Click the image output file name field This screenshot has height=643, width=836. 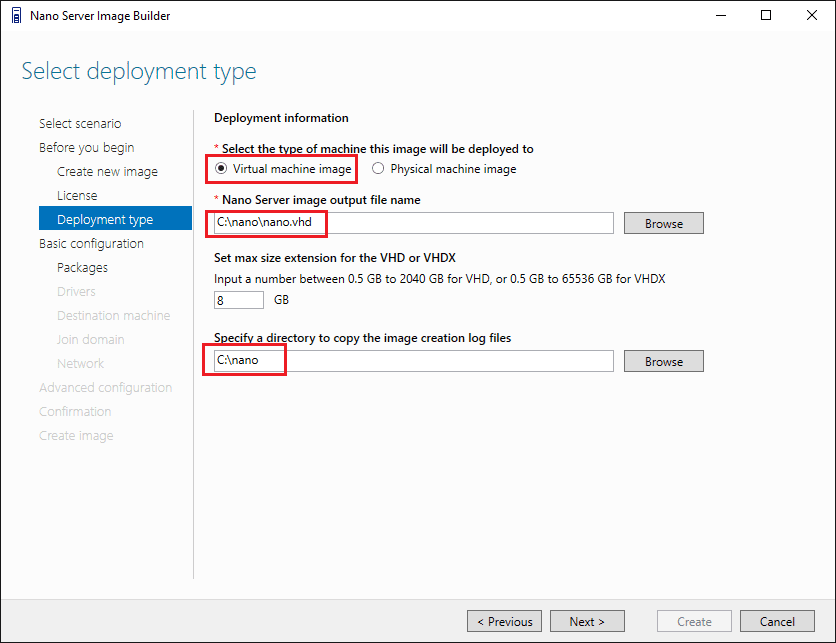[412, 223]
